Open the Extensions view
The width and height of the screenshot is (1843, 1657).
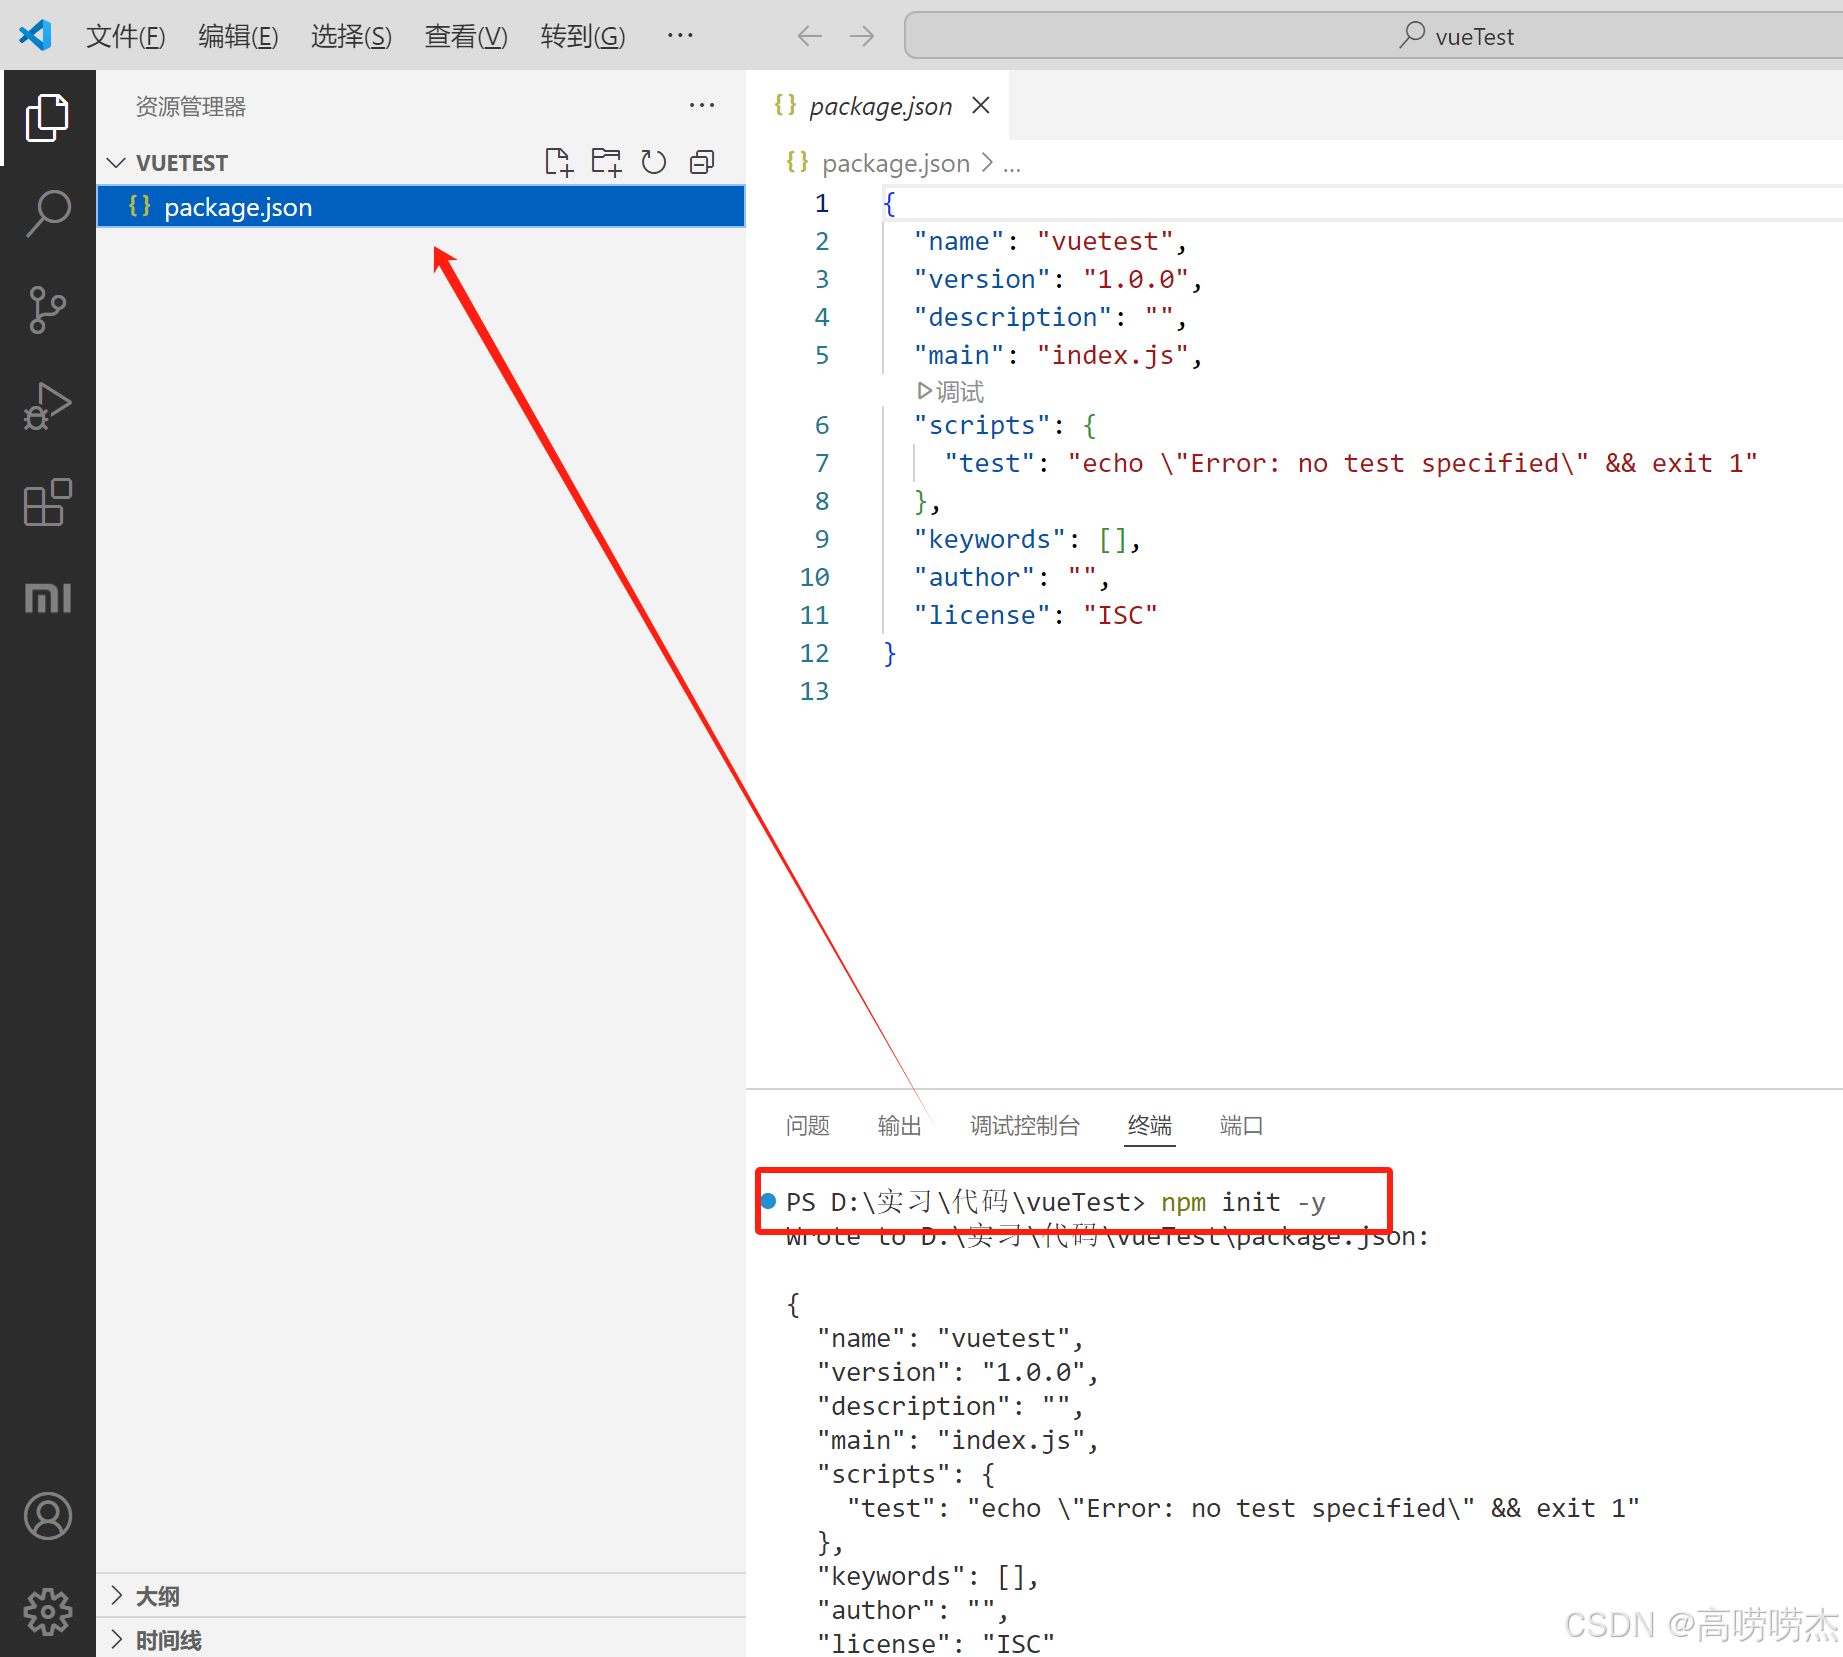pos(47,503)
